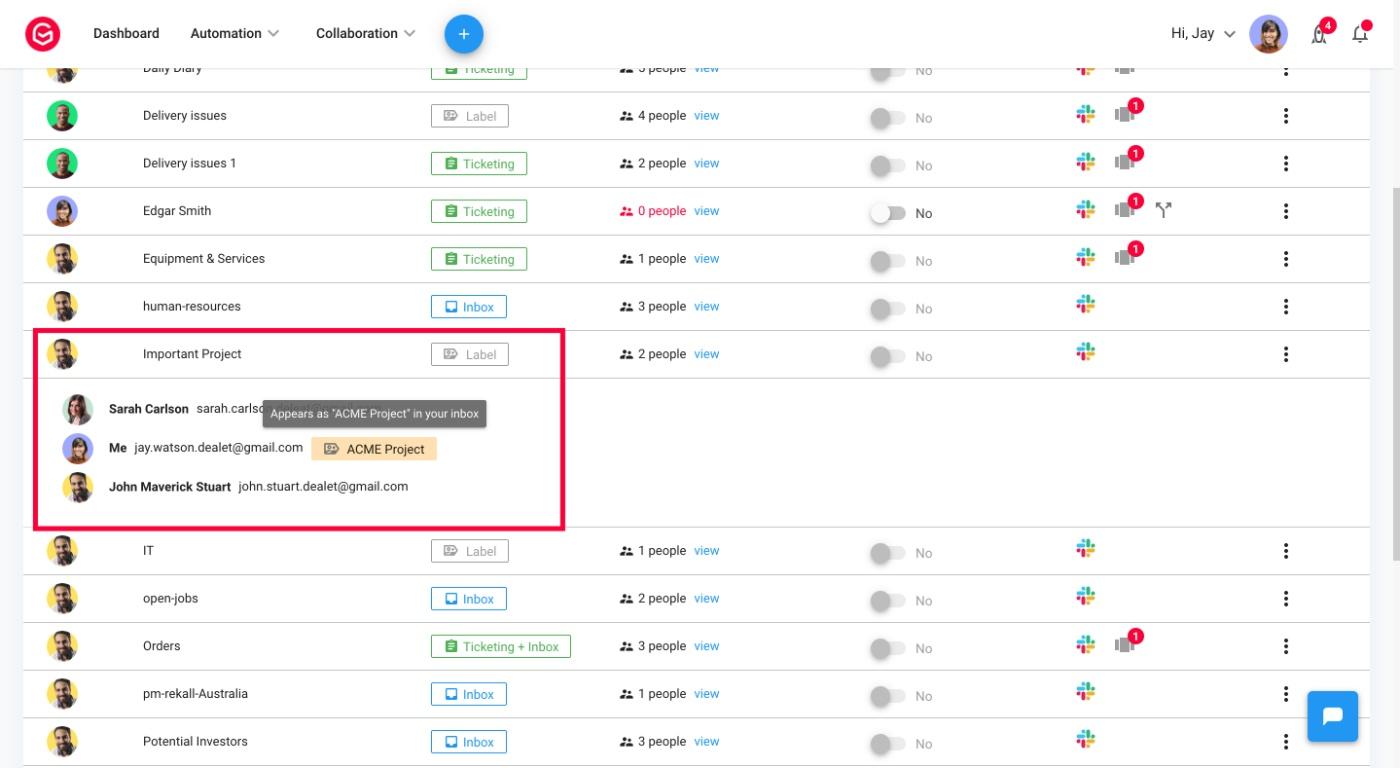View people in Potential Investors

[707, 741]
